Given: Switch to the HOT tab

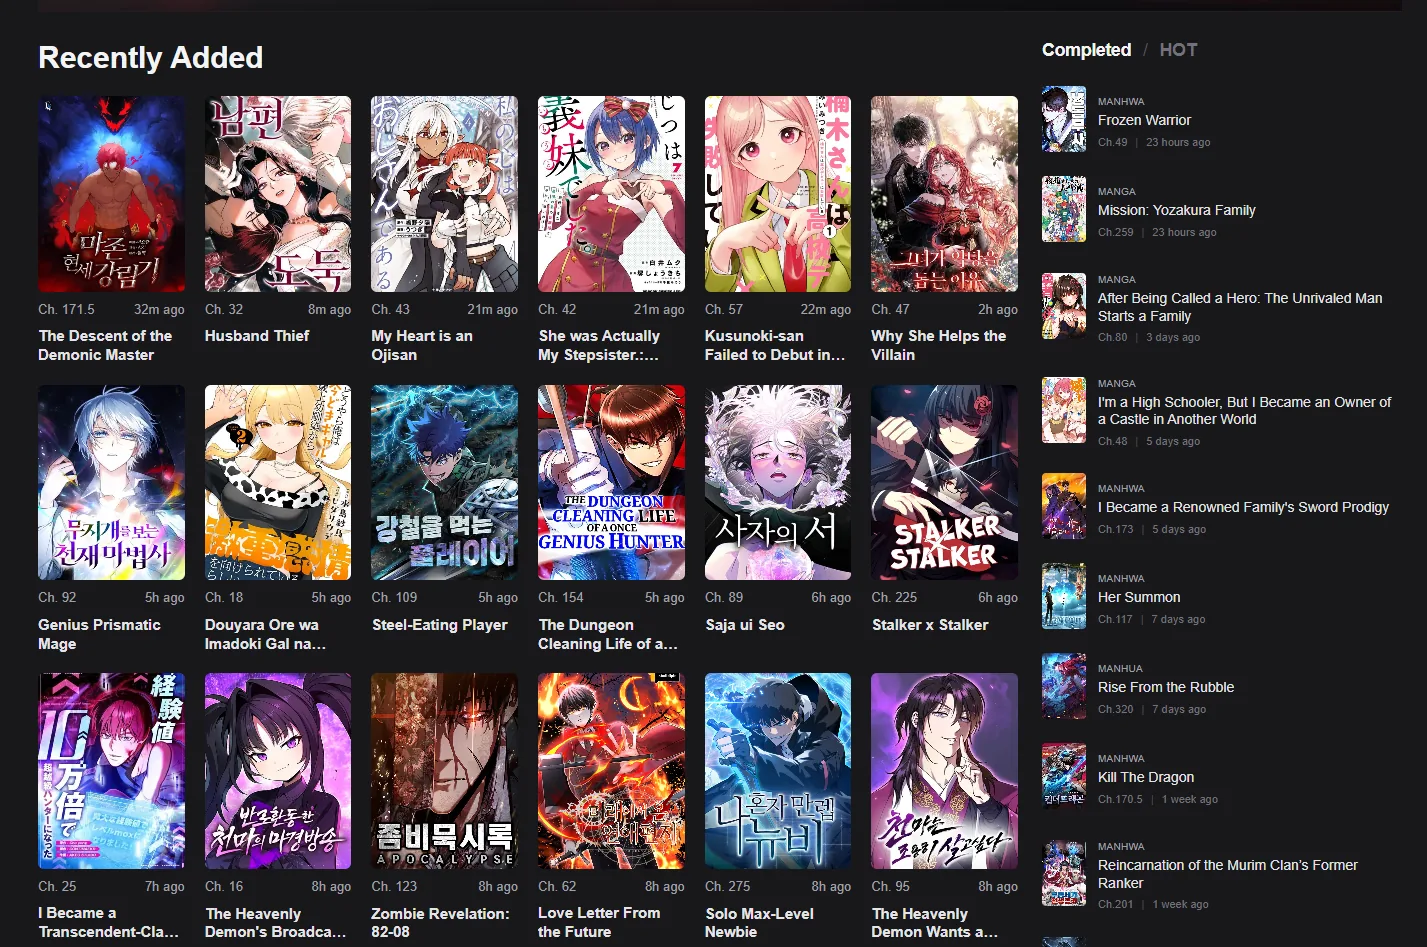Looking at the screenshot, I should (1178, 50).
